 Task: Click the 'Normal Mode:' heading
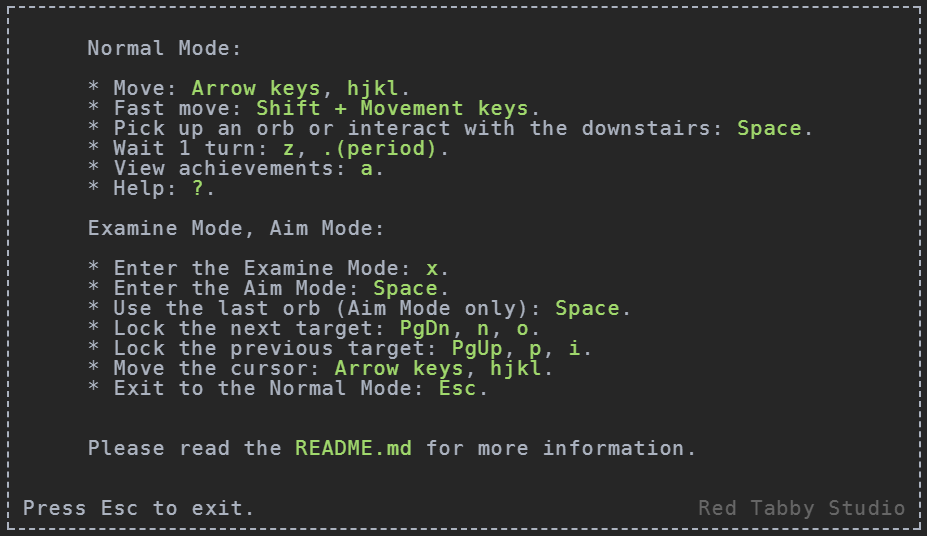point(164,48)
